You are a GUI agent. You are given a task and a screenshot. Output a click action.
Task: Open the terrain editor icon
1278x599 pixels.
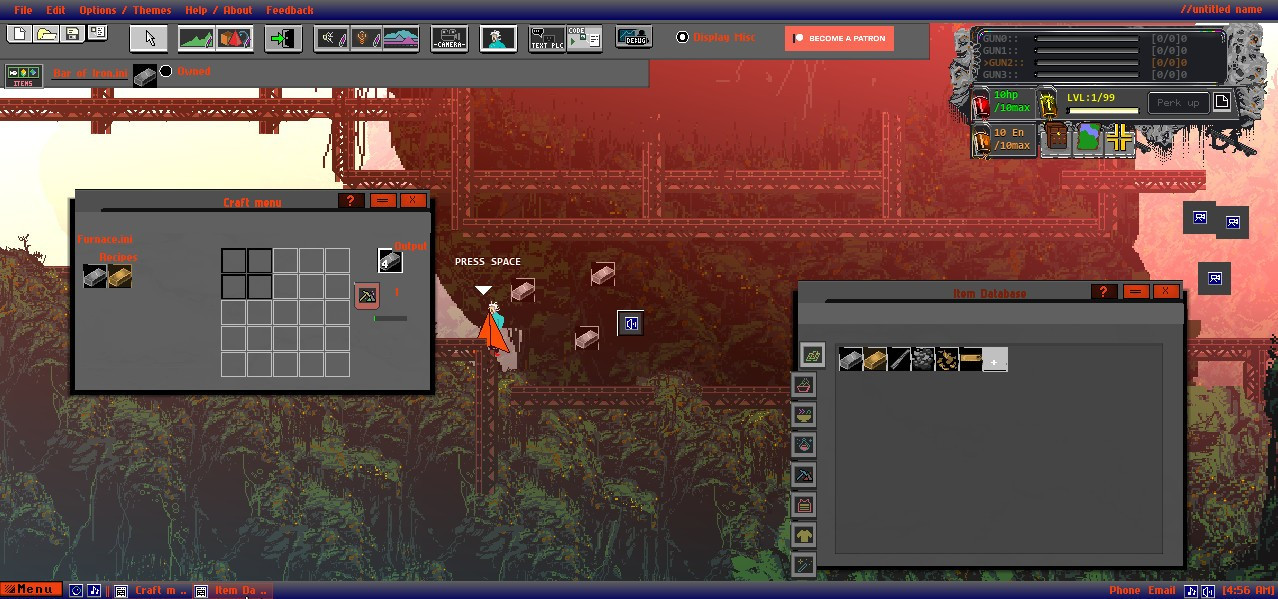[x=196, y=39]
